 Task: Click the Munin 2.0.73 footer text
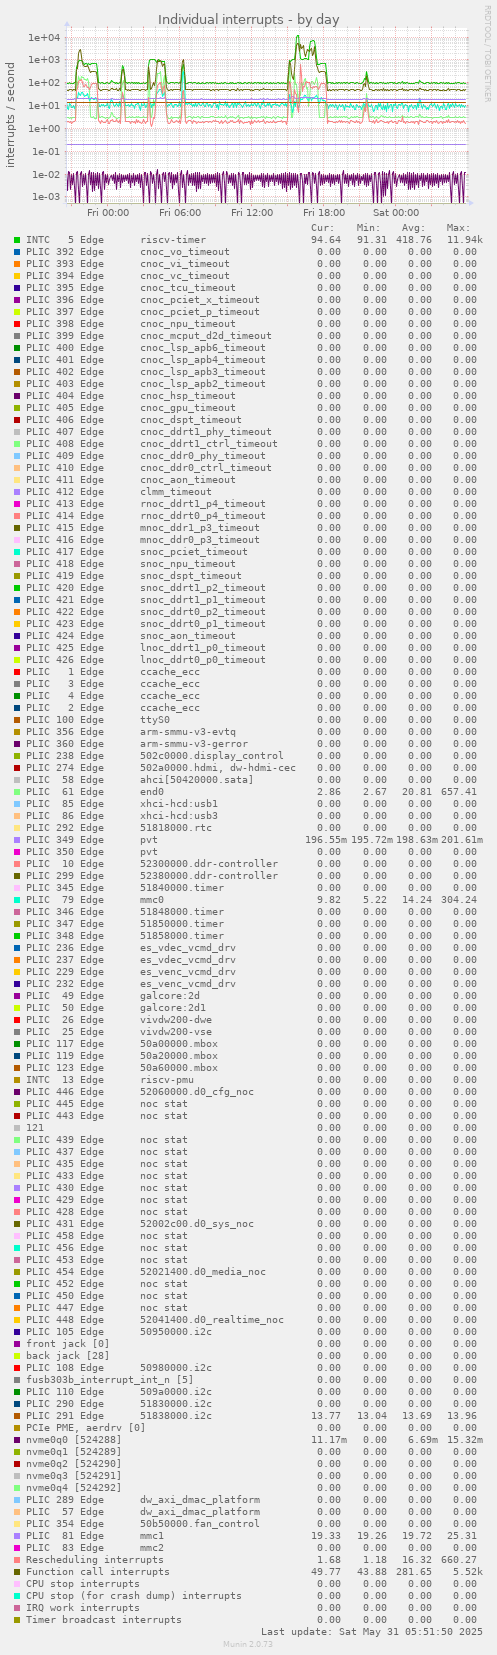click(248, 1643)
